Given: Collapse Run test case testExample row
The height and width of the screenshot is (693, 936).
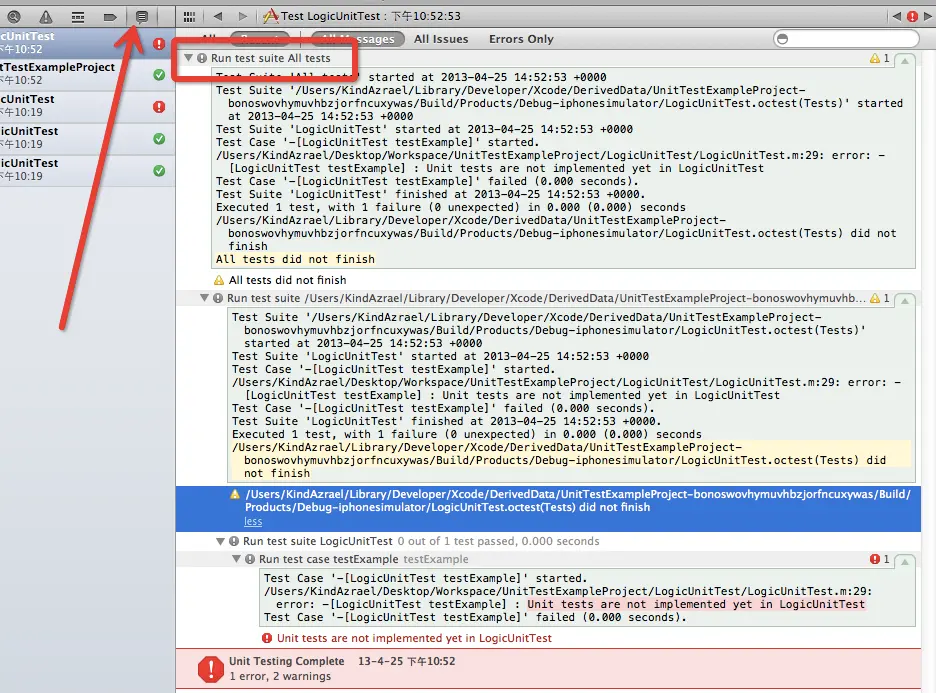Looking at the screenshot, I should [x=237, y=560].
